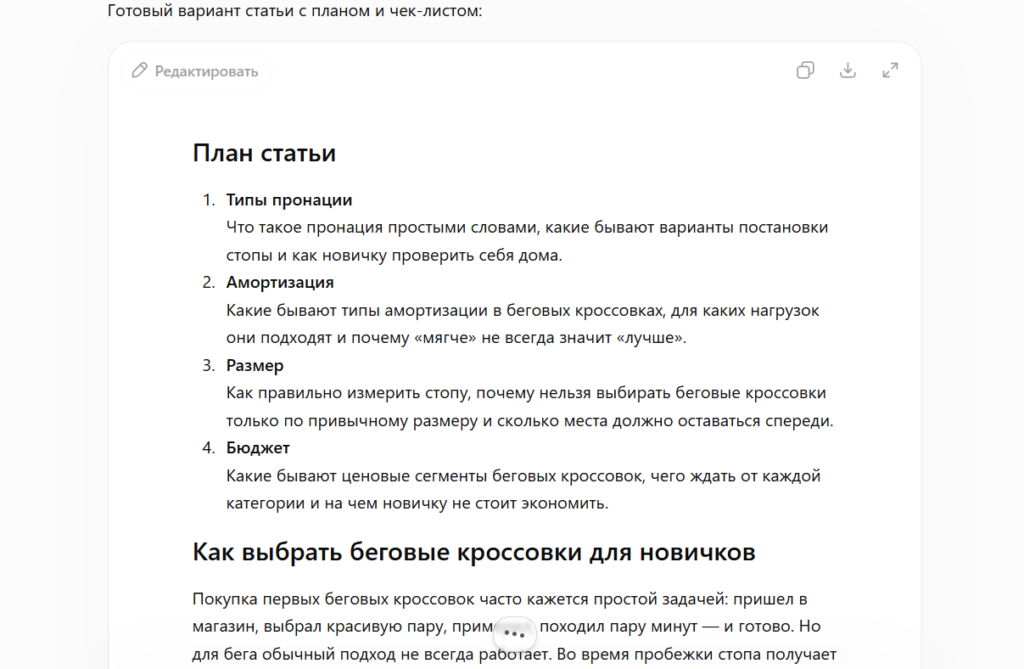The width and height of the screenshot is (1024, 669).
Task: Select the Амортизация list title
Action: pyautogui.click(x=280, y=282)
